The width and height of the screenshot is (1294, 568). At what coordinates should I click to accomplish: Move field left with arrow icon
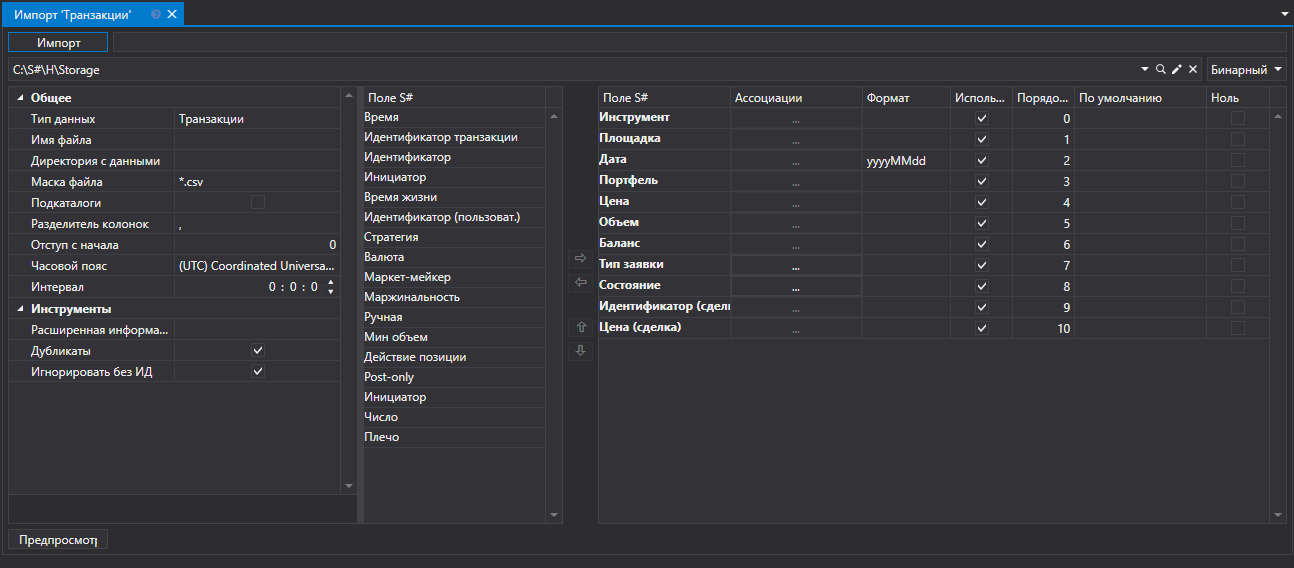click(580, 283)
